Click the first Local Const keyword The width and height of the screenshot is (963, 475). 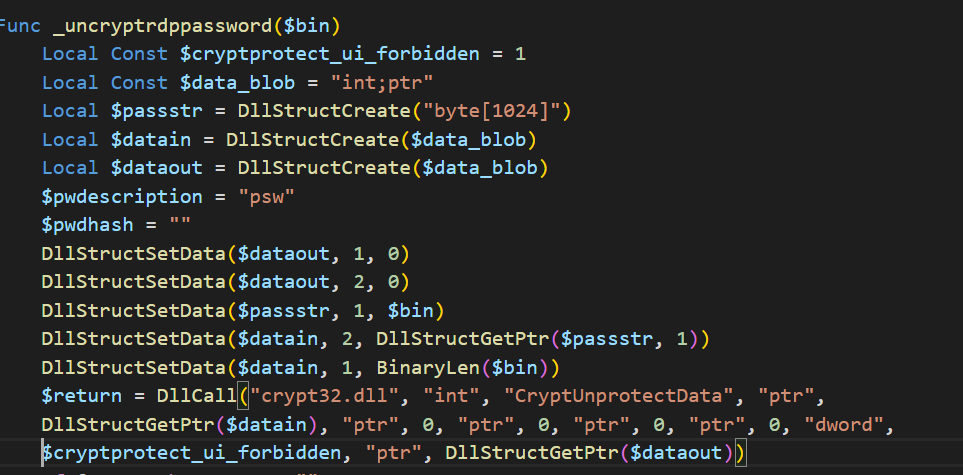(x=105, y=54)
